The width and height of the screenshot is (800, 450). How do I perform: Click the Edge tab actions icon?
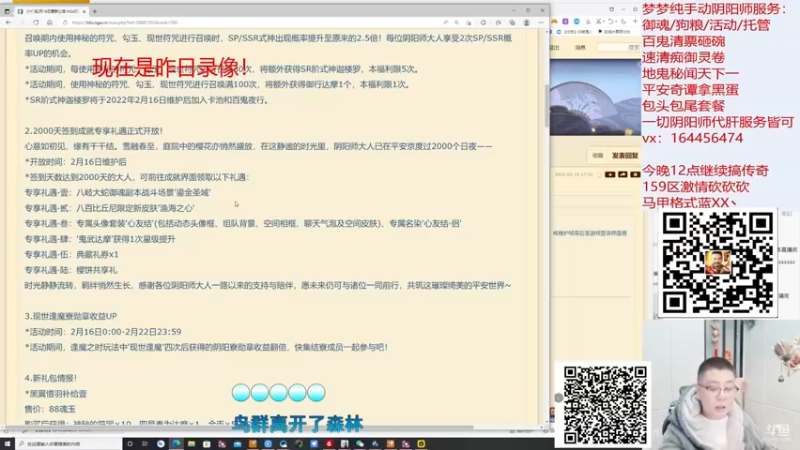point(7,11)
